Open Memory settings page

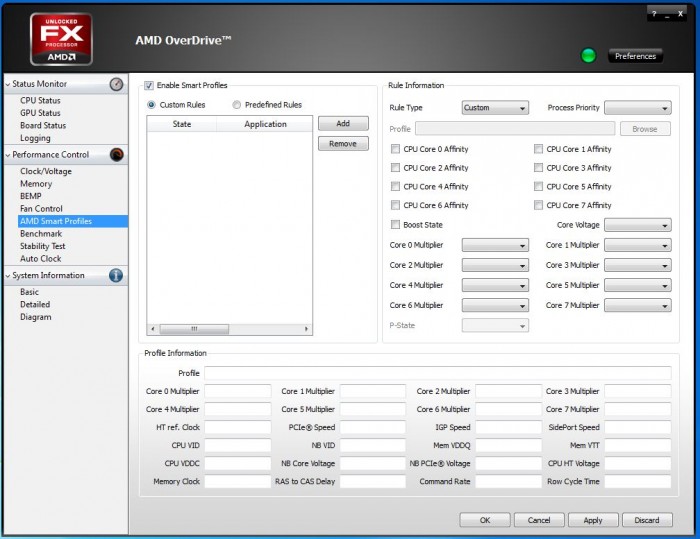[x=36, y=184]
